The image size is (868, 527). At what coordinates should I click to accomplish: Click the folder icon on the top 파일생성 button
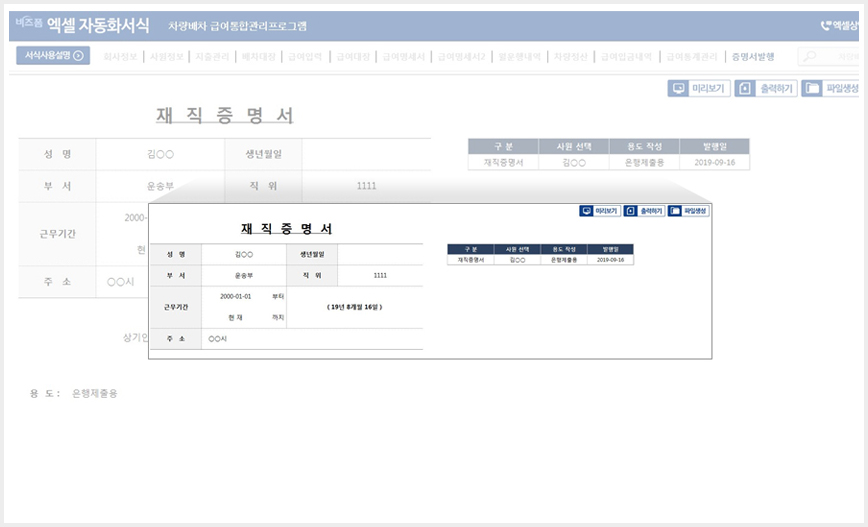812,89
